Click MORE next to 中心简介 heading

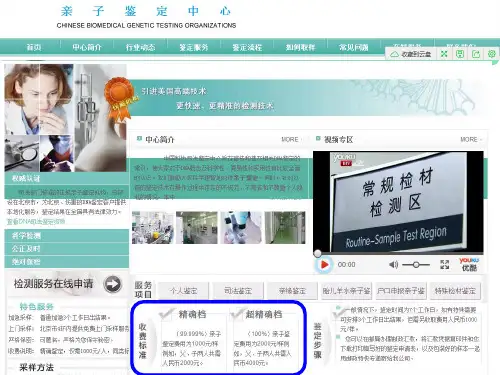pyautogui.click(x=290, y=139)
